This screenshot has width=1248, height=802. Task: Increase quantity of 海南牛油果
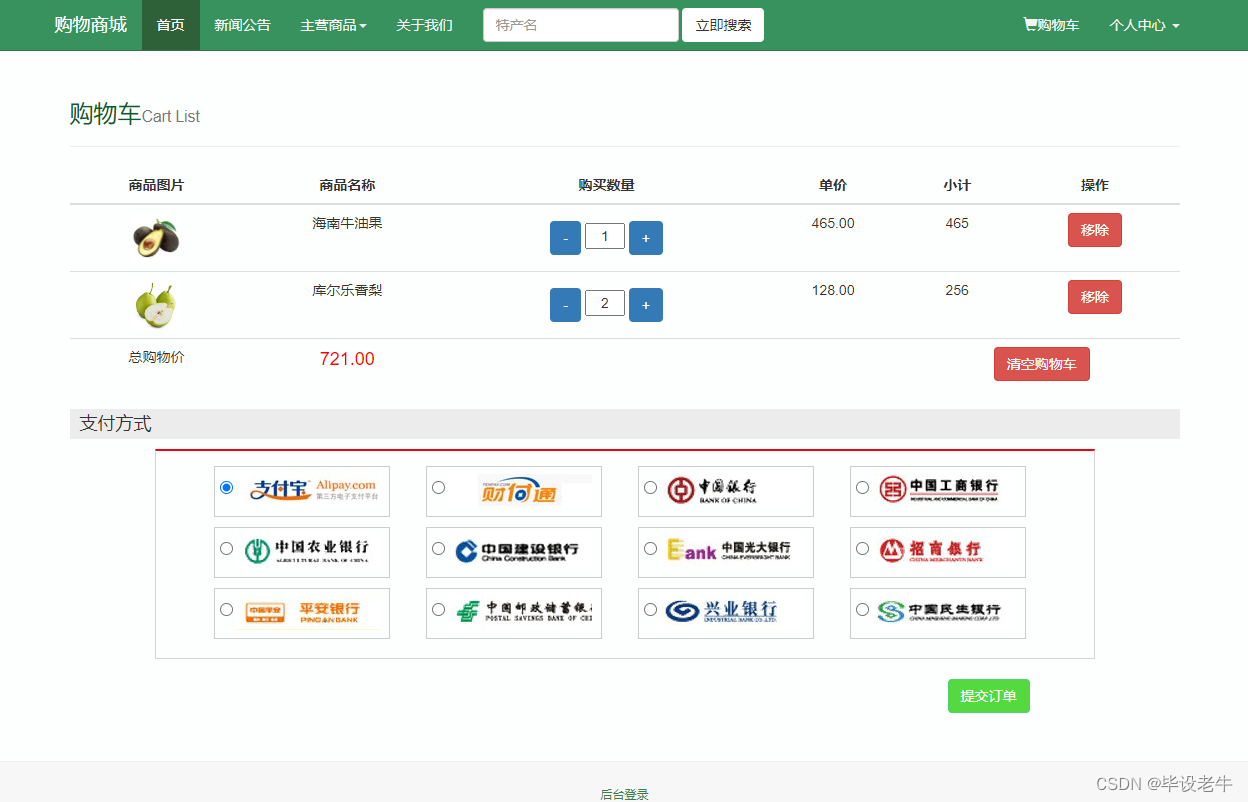[646, 238]
